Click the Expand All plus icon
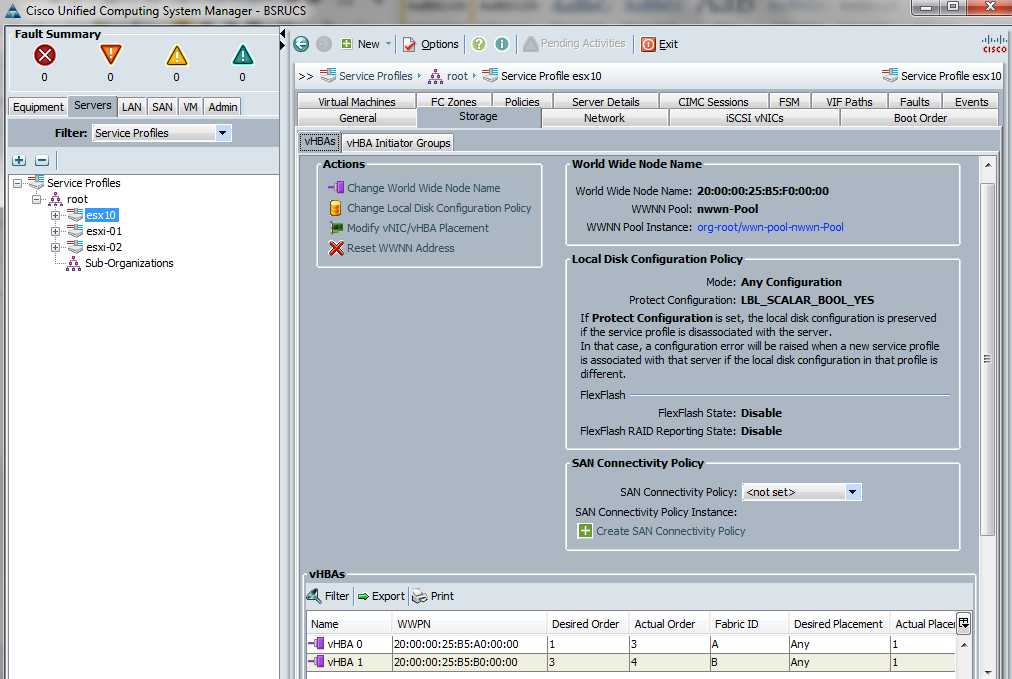This screenshot has width=1012, height=679. coord(19,160)
